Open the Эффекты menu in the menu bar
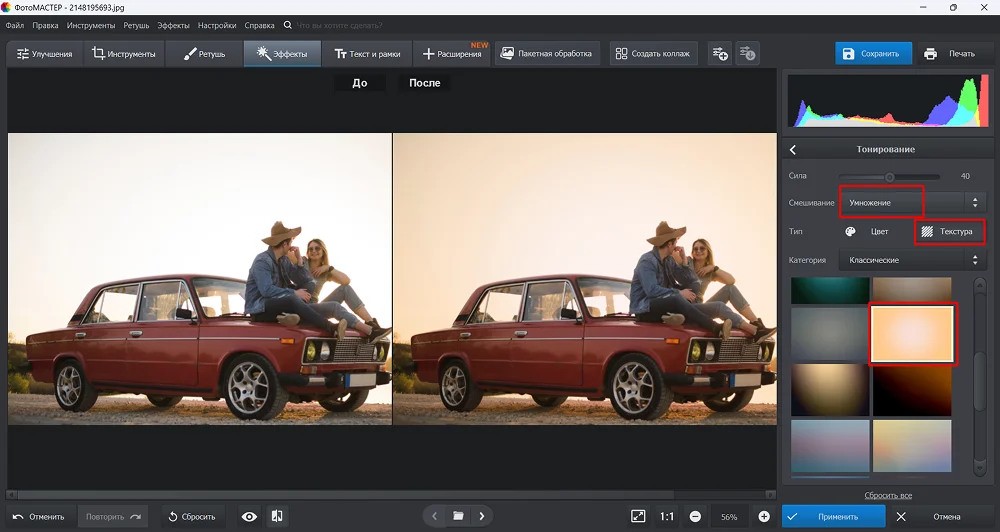Image resolution: width=1000 pixels, height=532 pixels. tap(173, 26)
